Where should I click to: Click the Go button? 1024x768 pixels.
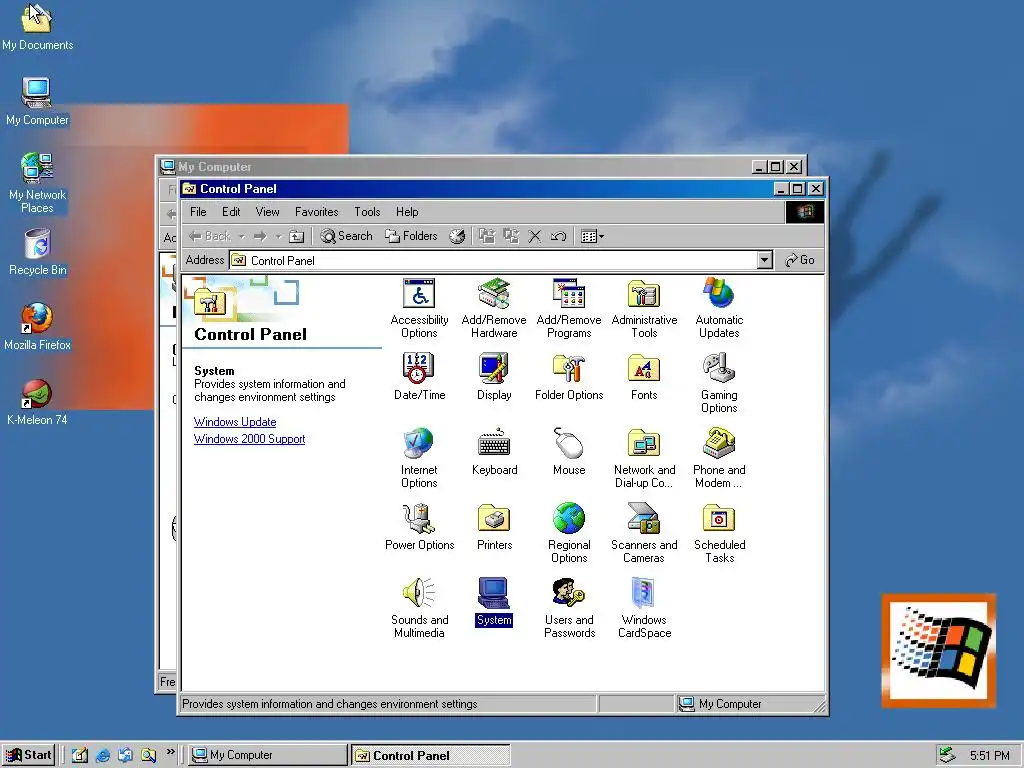[x=800, y=260]
